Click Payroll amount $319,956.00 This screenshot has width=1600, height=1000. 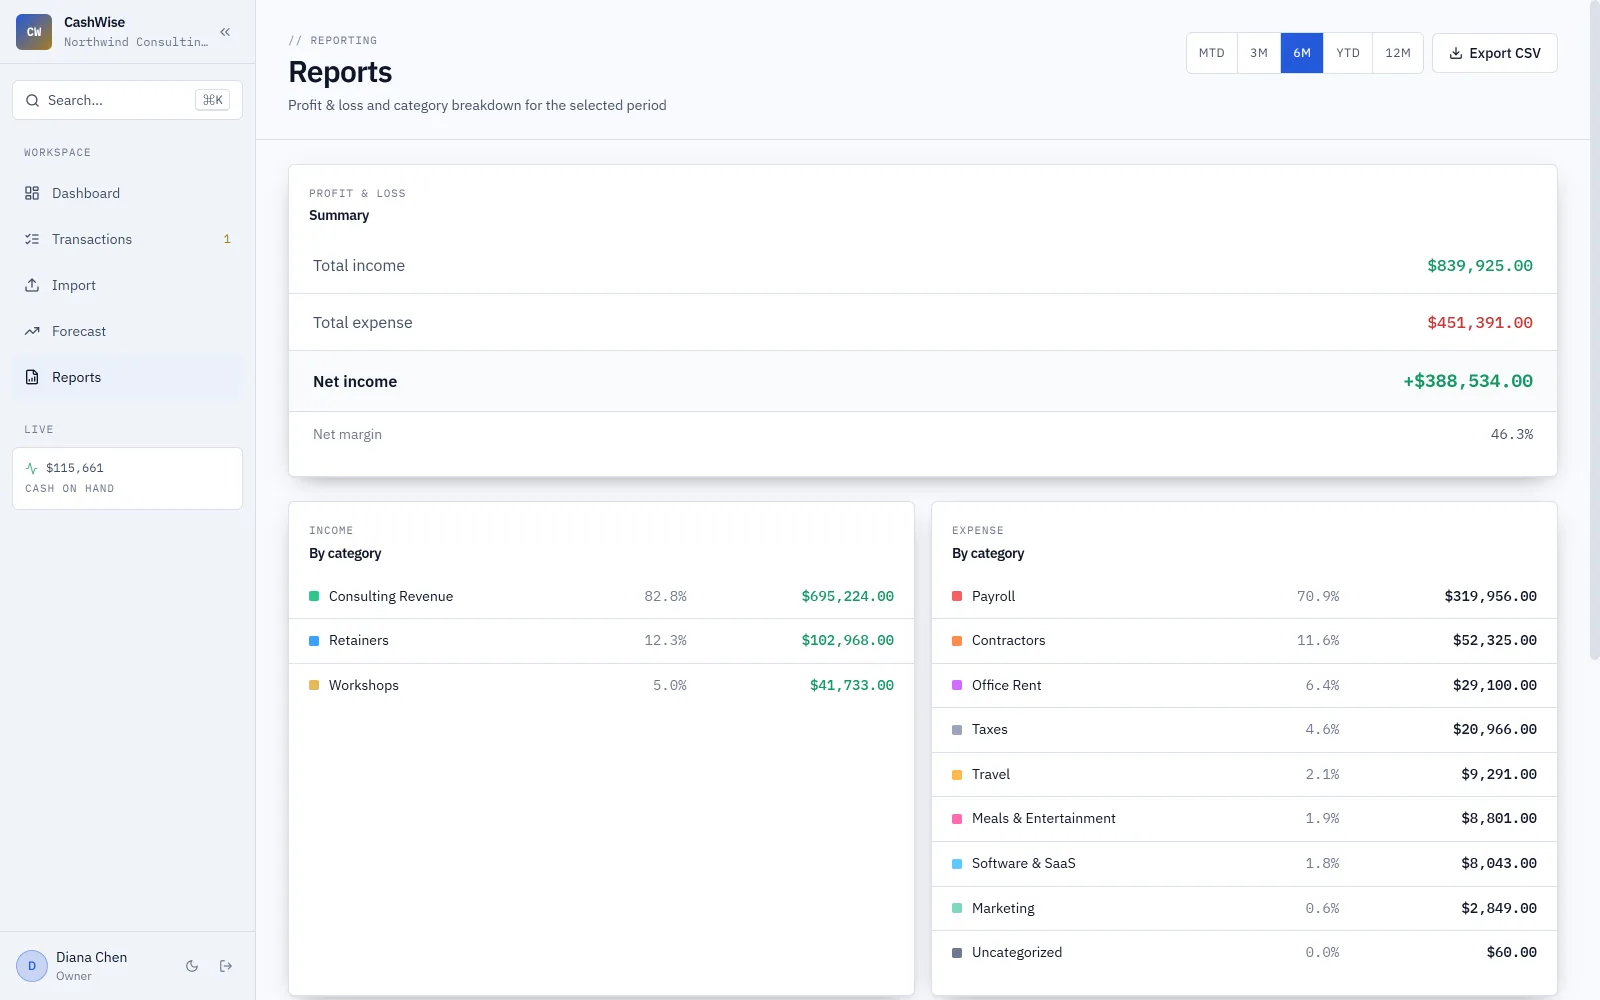[x=1491, y=596]
